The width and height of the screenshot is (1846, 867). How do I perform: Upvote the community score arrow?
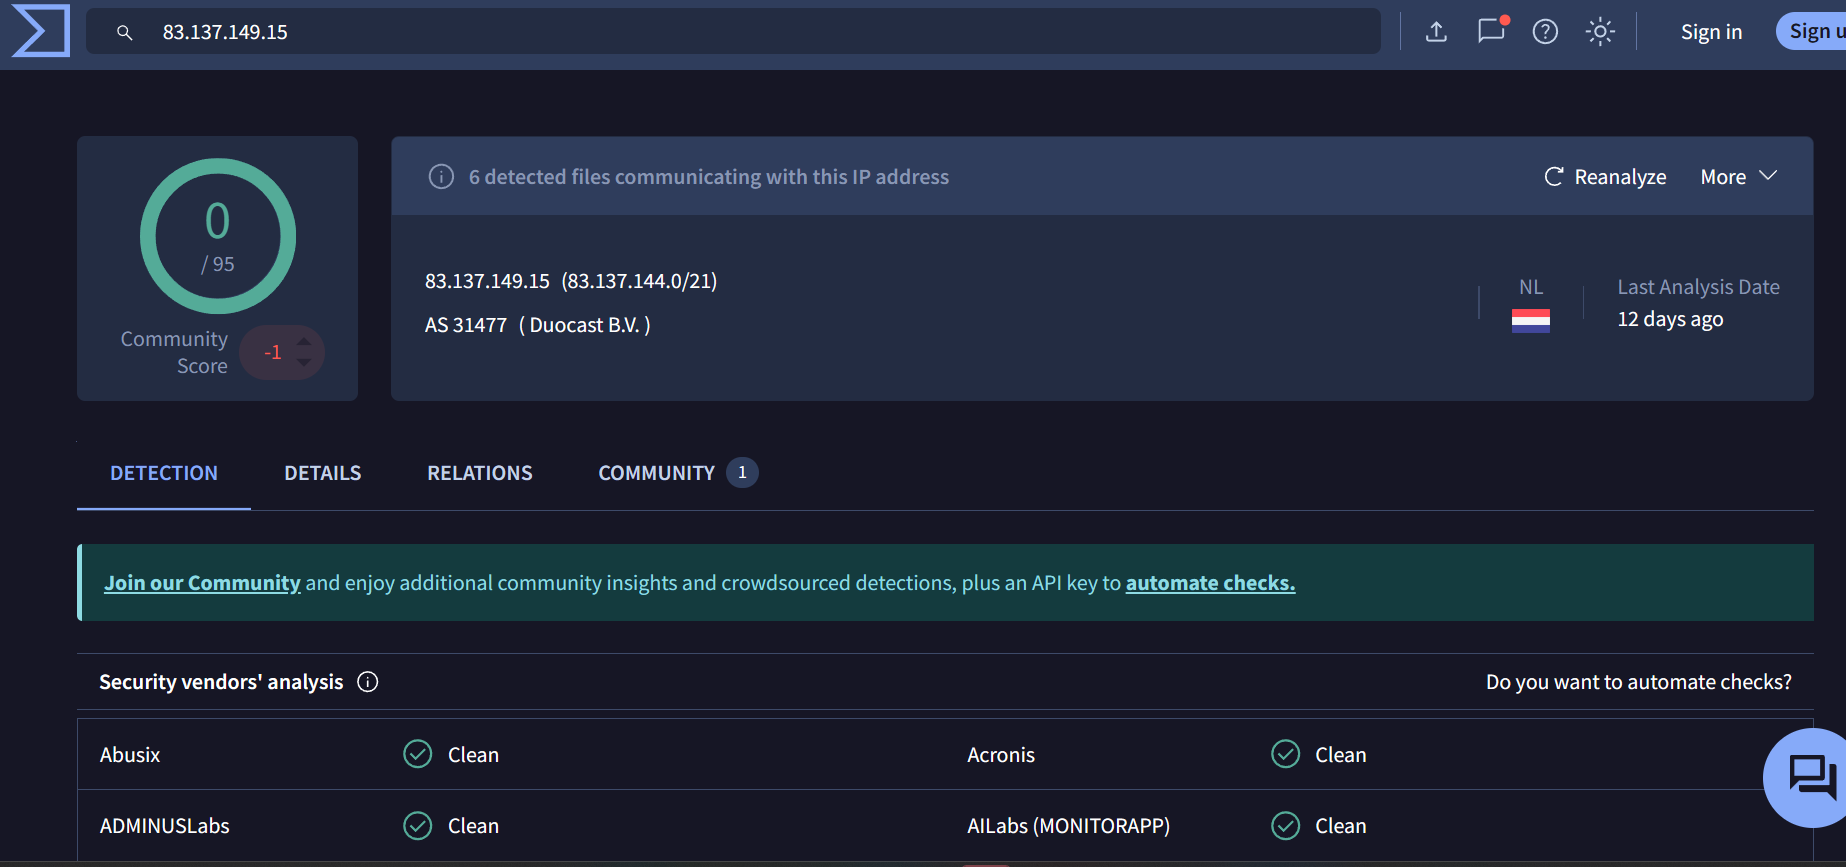pyautogui.click(x=304, y=342)
